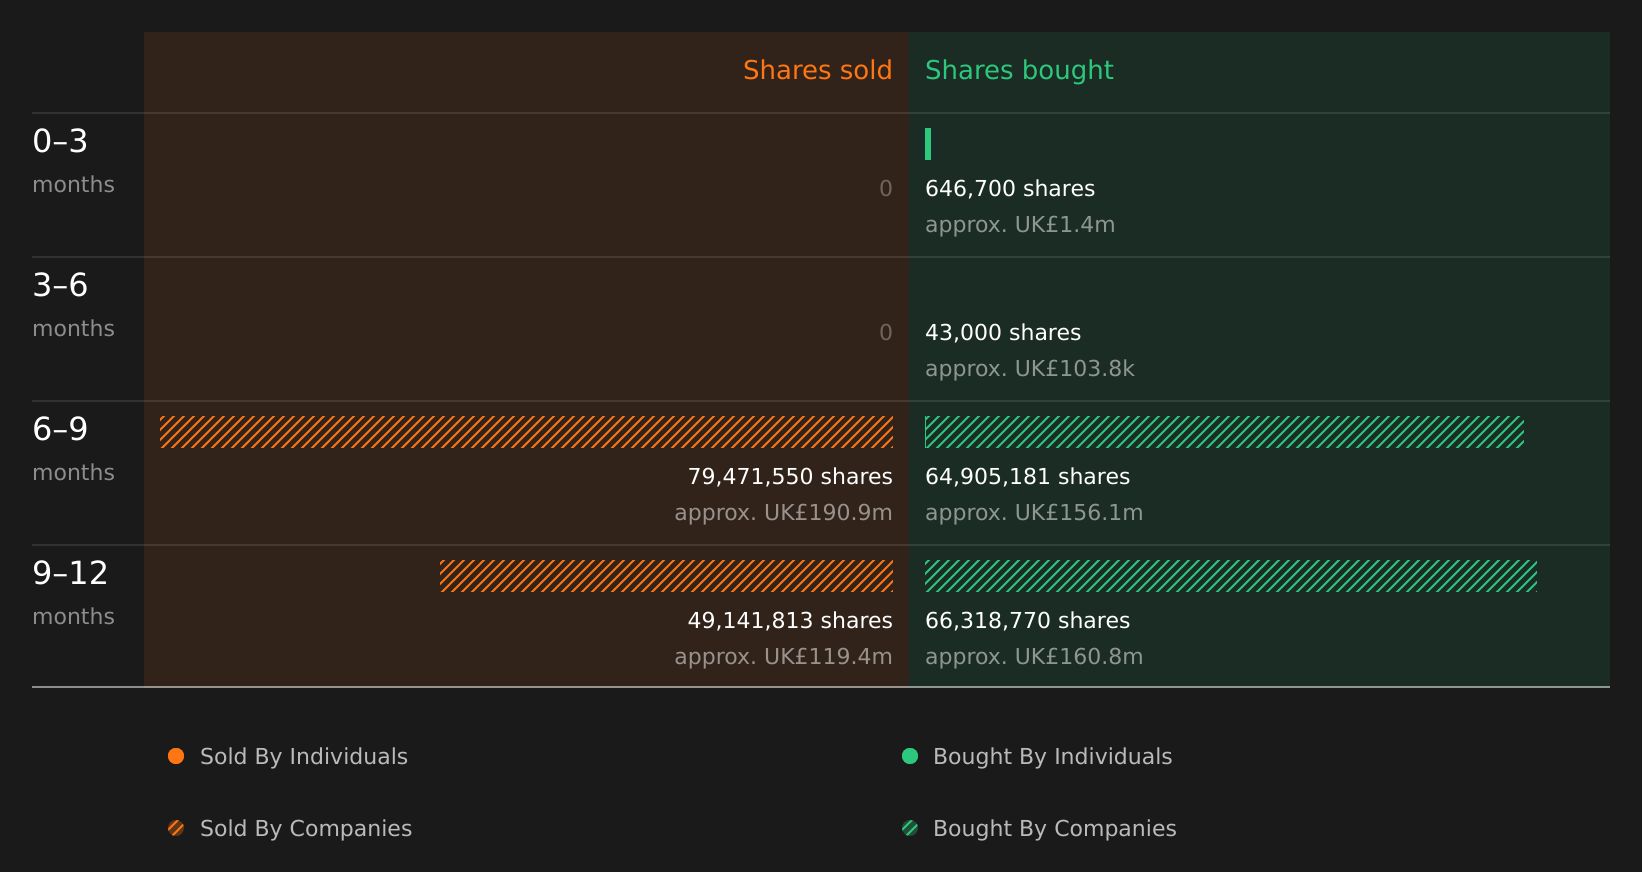Click the 49,141,813 shares value
This screenshot has height=872, width=1642.
(x=790, y=621)
